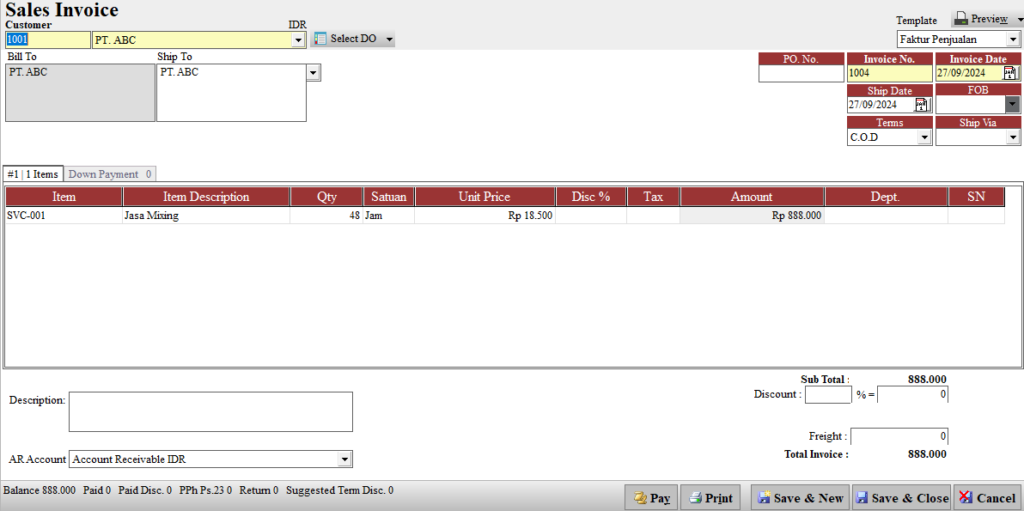The width and height of the screenshot is (1024, 511).
Task: Switch to the #1 | 1 Items tab
Action: [x=33, y=174]
